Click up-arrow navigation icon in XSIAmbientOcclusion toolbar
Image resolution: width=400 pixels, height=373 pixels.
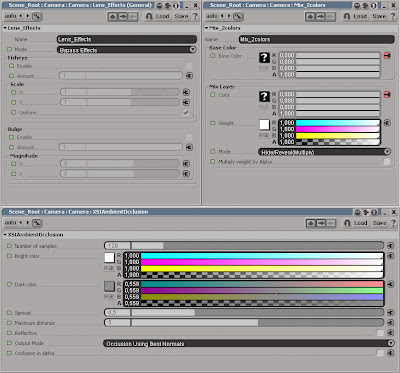point(311,223)
